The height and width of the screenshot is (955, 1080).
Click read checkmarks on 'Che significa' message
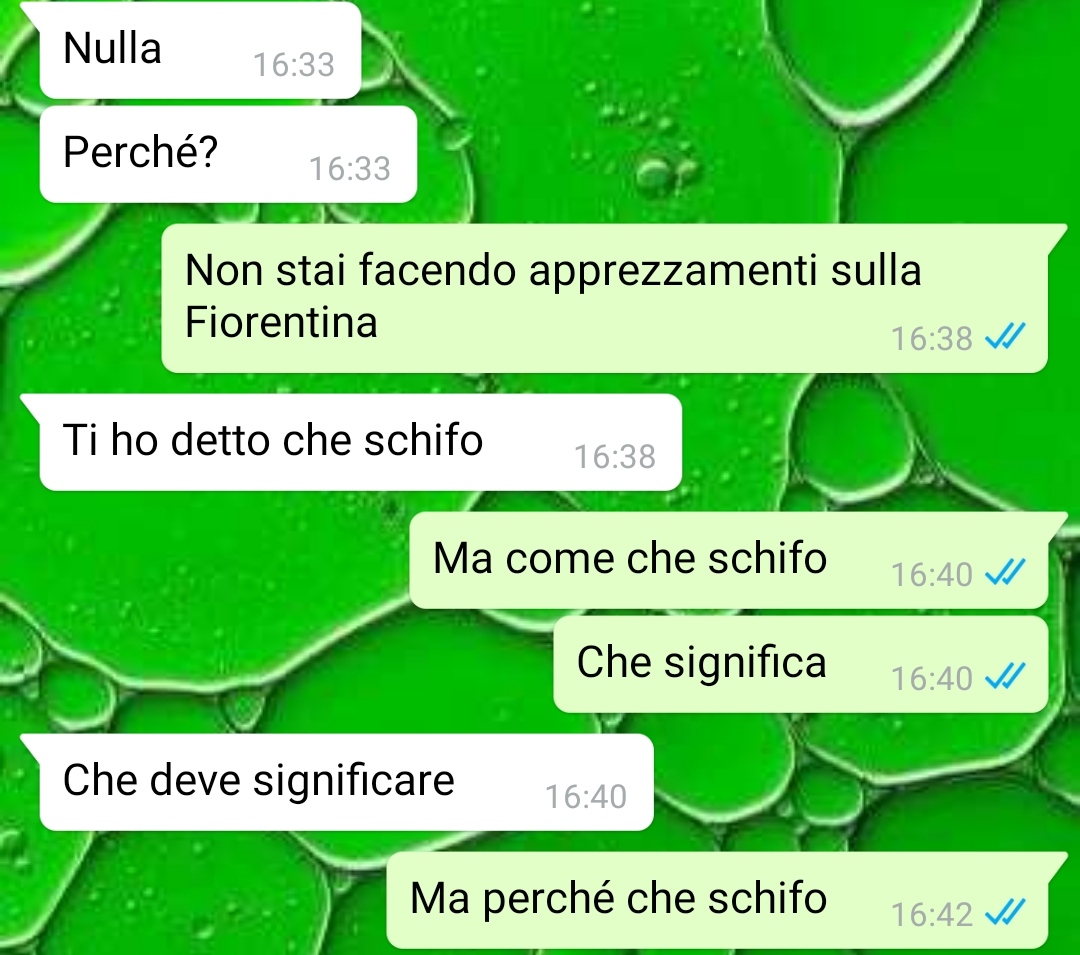click(x=1006, y=677)
